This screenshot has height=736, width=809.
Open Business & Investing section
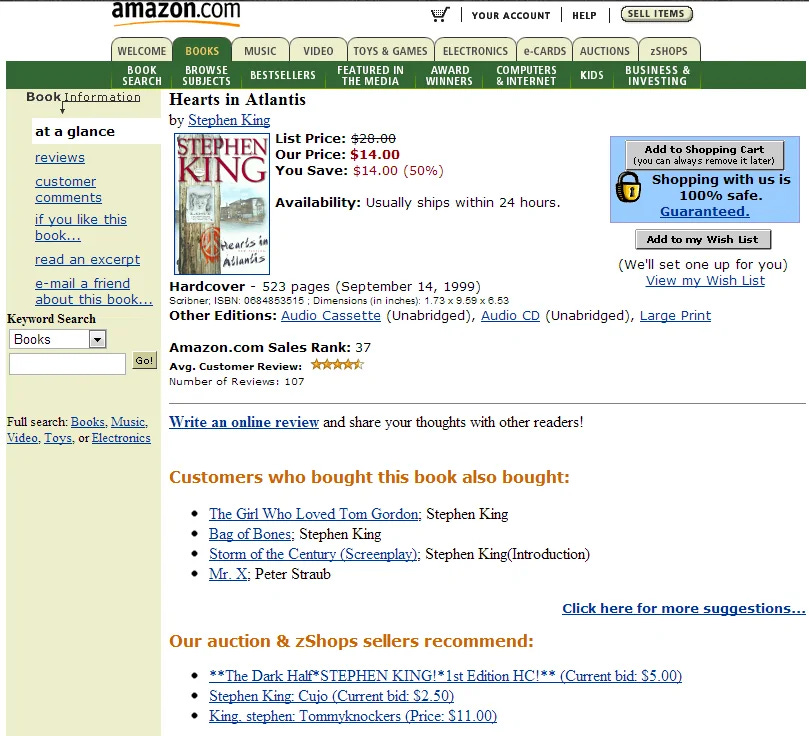coord(657,75)
